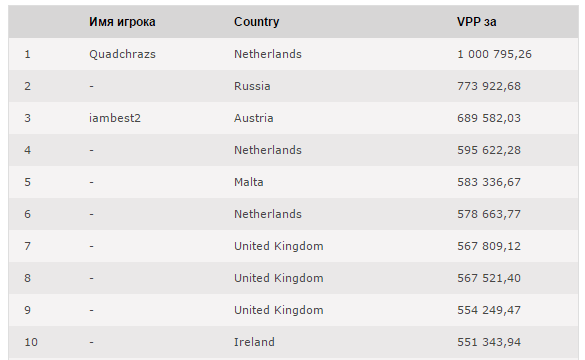Click the VPP value 583 336,67
This screenshot has width=585, height=360.
(x=489, y=182)
